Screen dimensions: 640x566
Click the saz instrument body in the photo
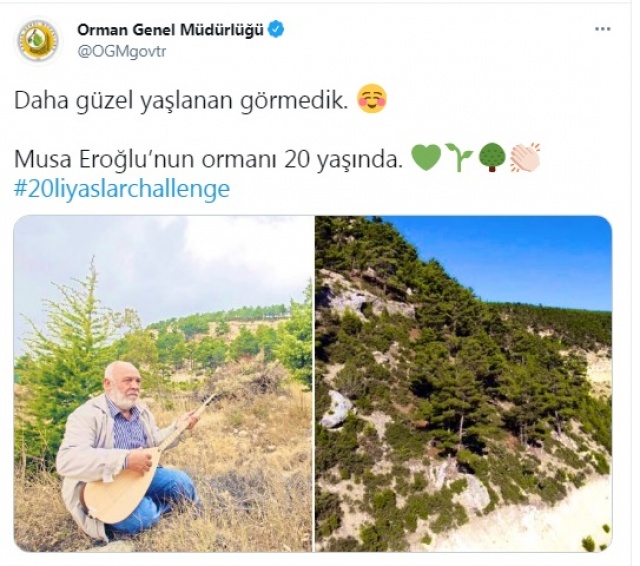point(118,492)
